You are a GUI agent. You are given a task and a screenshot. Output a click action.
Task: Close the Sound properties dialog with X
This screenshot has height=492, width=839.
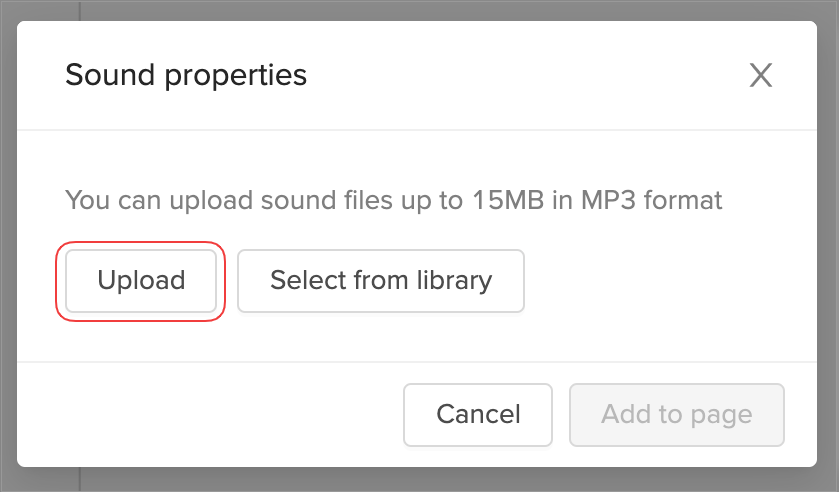coord(761,75)
